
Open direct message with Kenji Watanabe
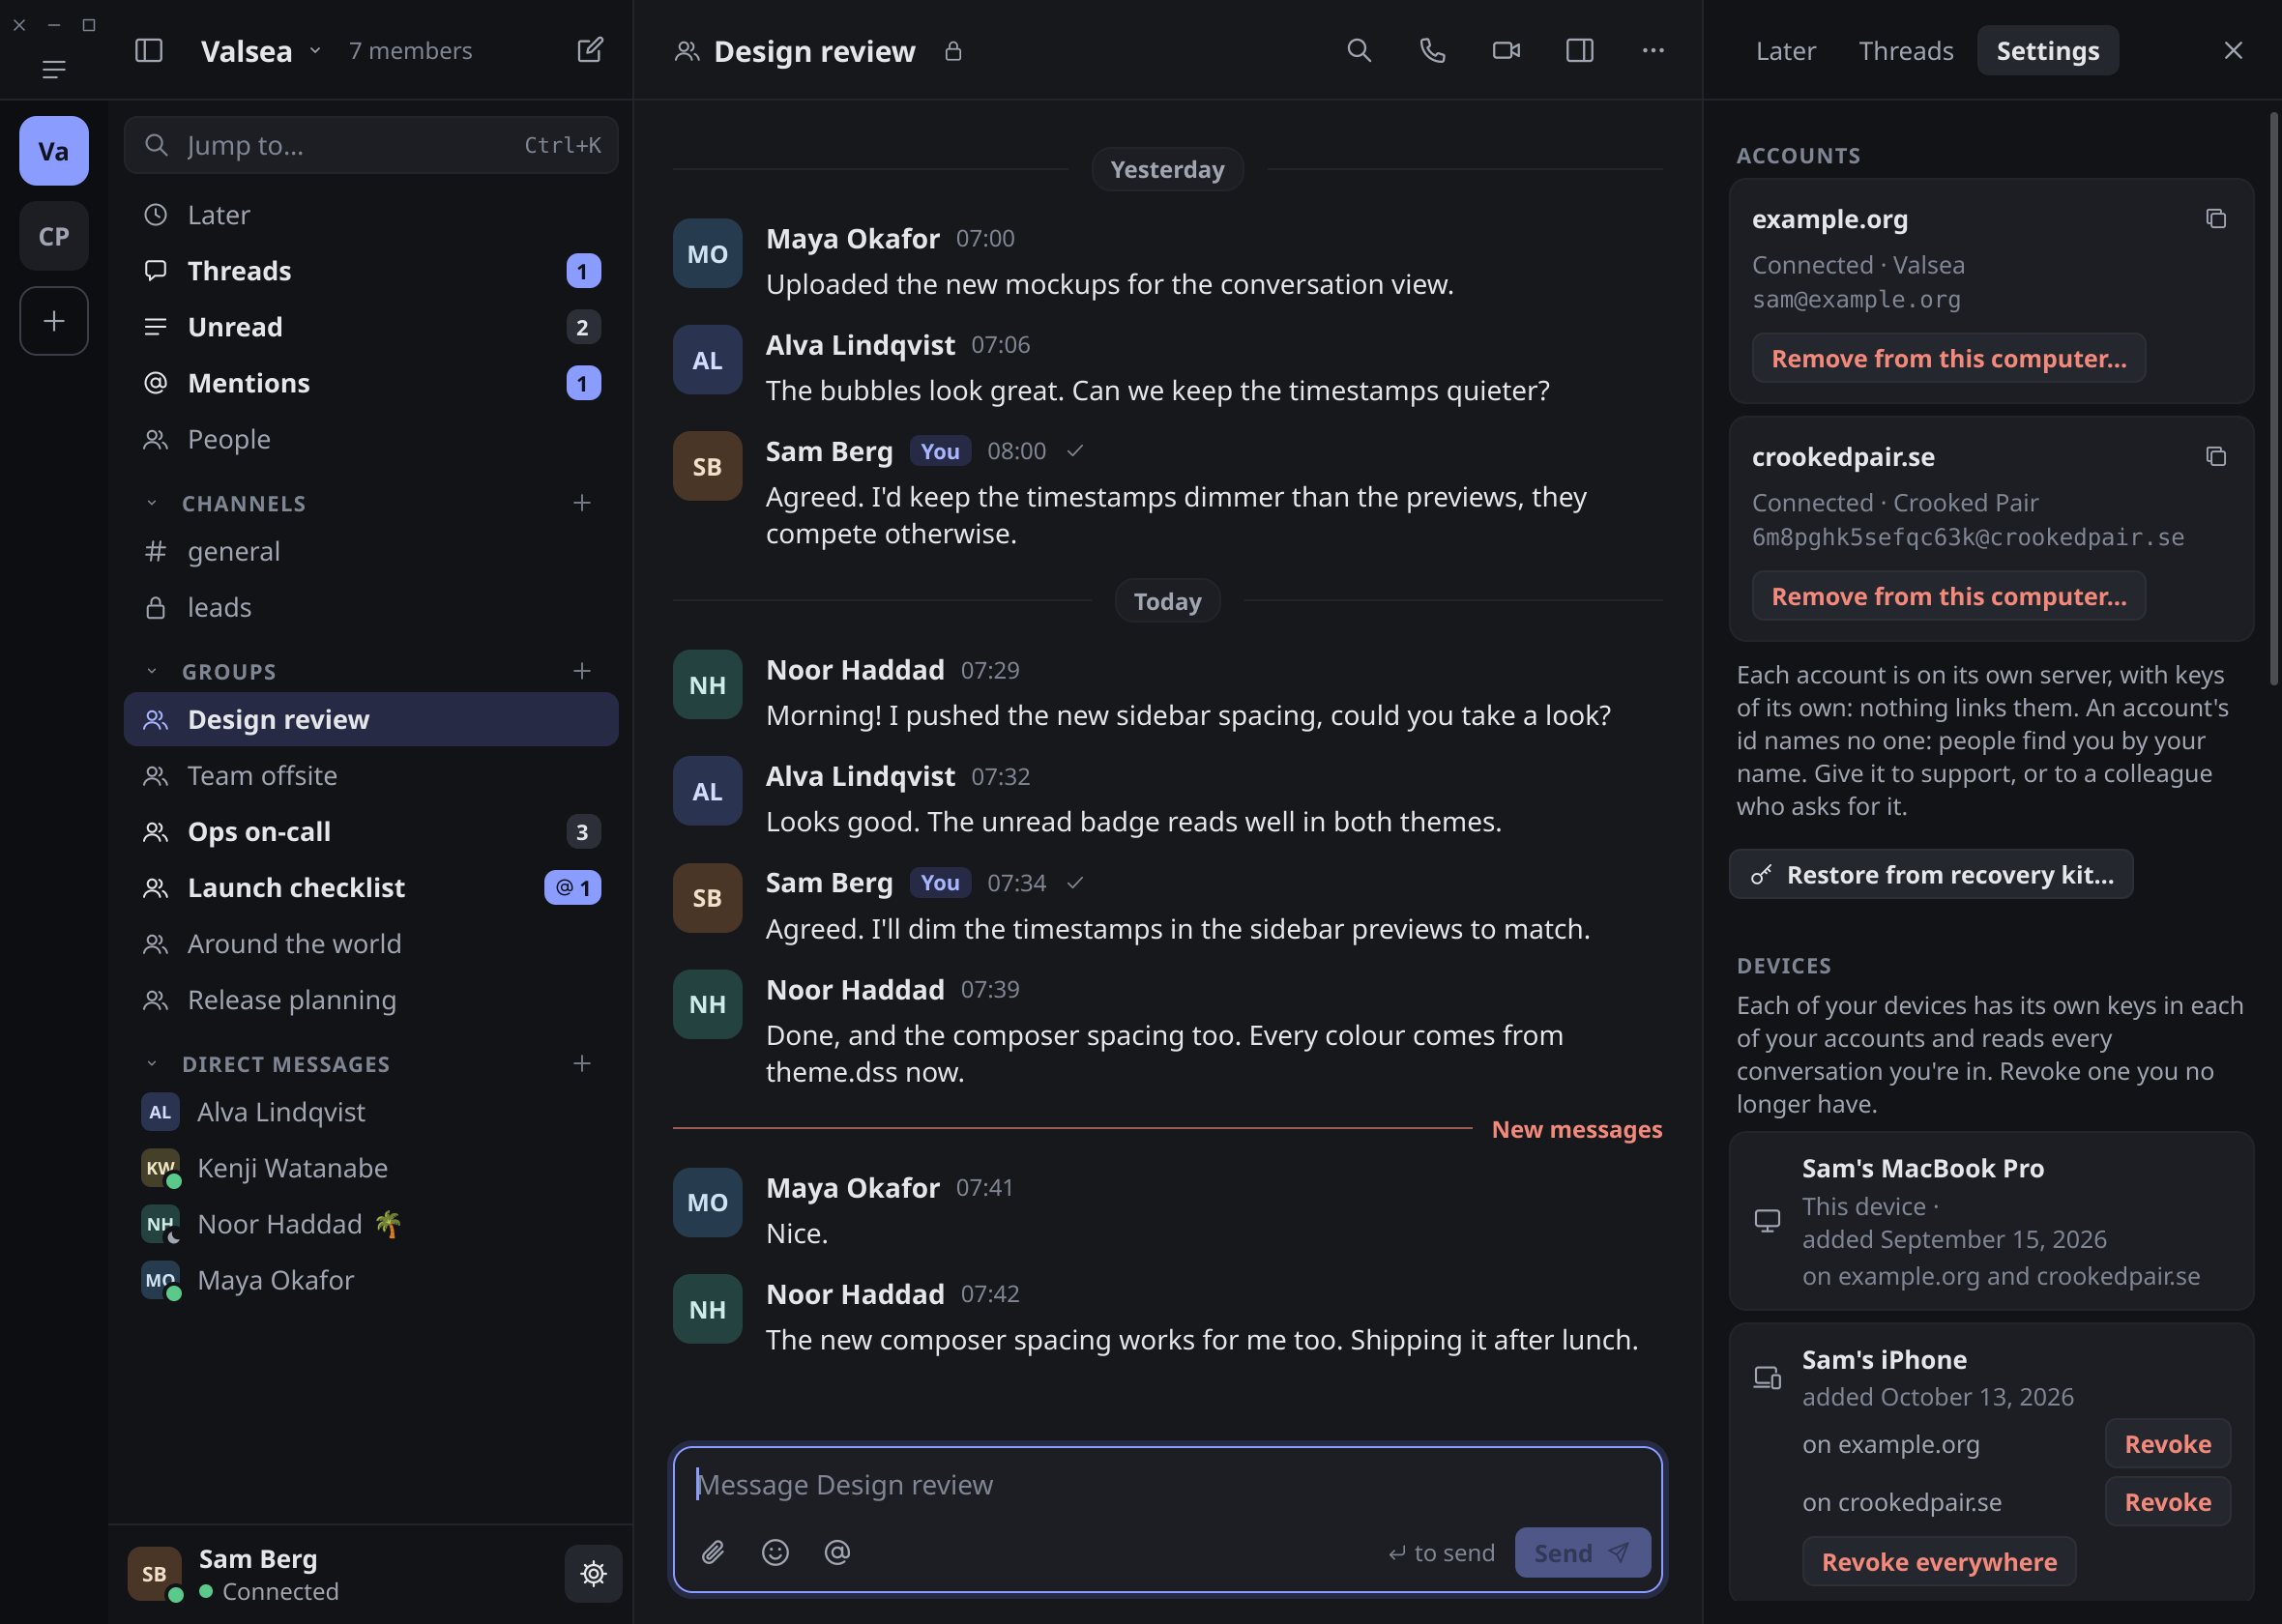[x=371, y=1167]
